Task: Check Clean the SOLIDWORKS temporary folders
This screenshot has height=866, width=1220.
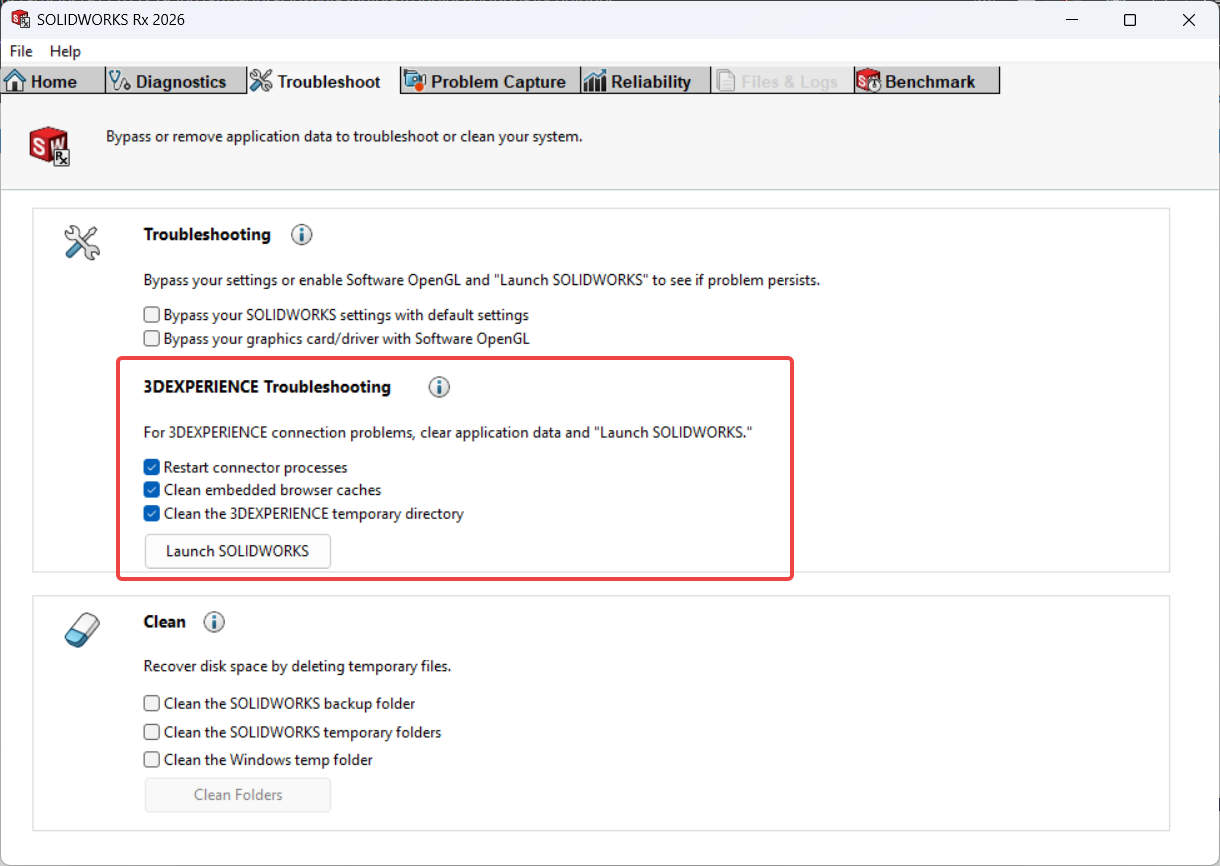Action: tap(293, 732)
